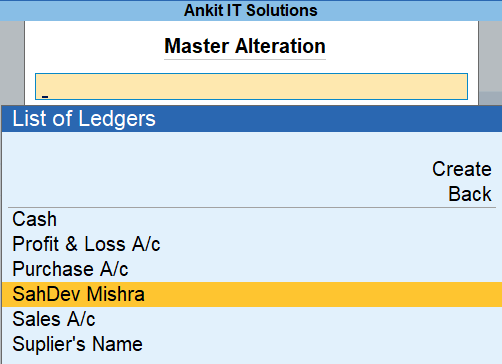Select Create in the ledger list
The image size is (502, 364).
tap(462, 169)
